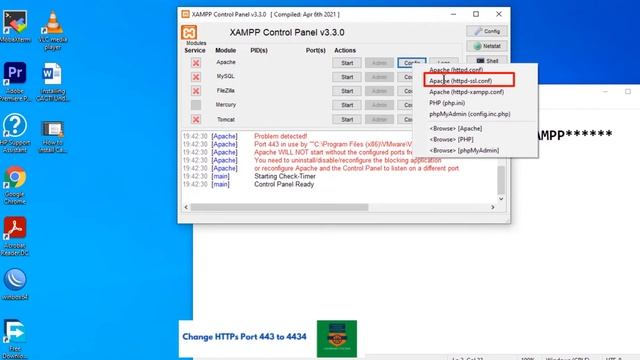Open the Installing CACTI Word document

pyautogui.click(x=53, y=81)
